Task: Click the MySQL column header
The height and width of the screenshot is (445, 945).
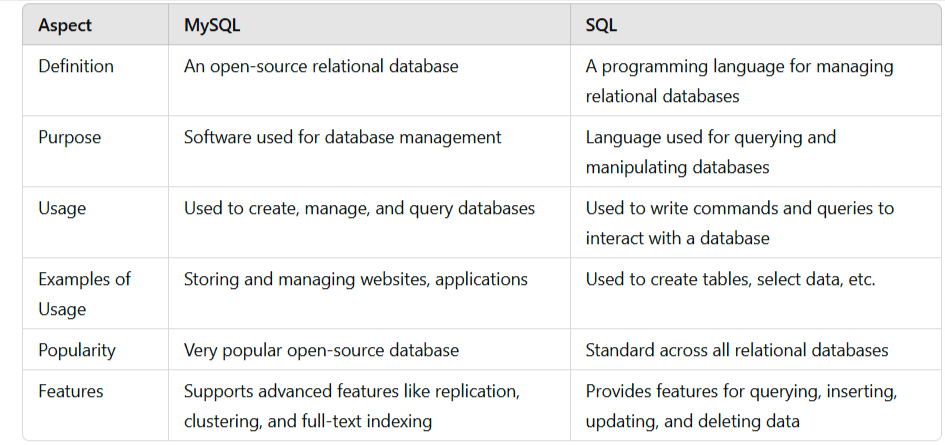Action: point(369,27)
